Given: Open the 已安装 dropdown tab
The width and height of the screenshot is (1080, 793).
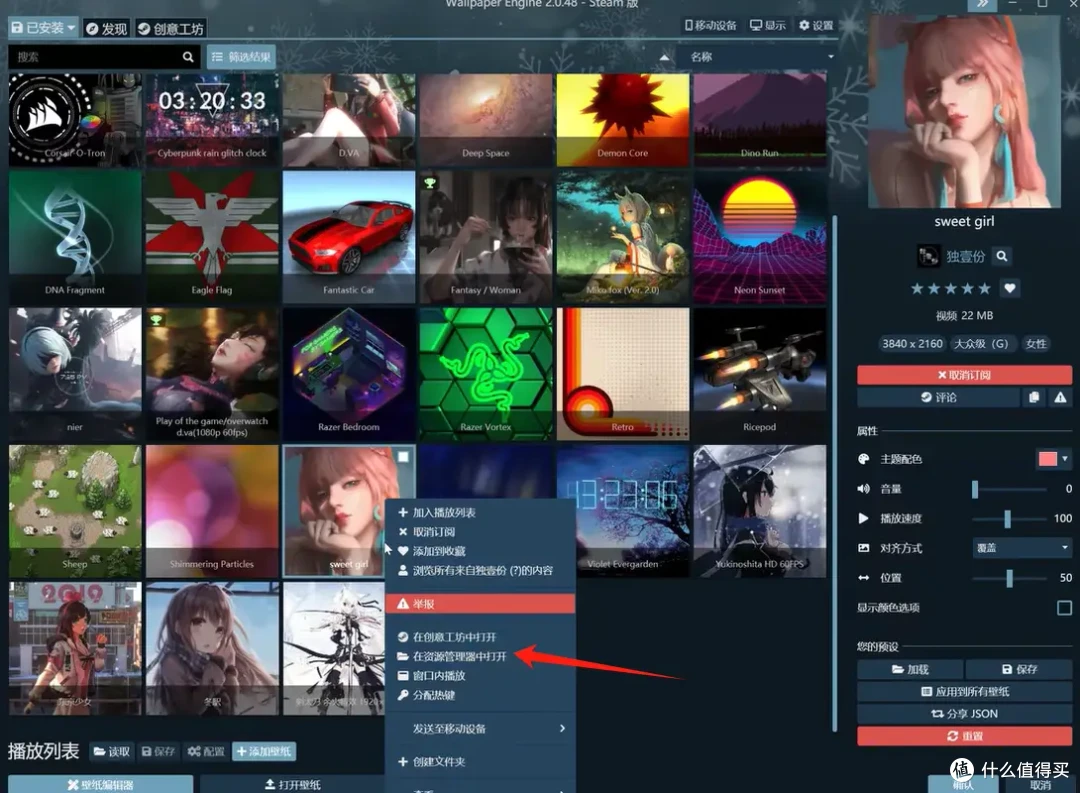Looking at the screenshot, I should tap(43, 28).
